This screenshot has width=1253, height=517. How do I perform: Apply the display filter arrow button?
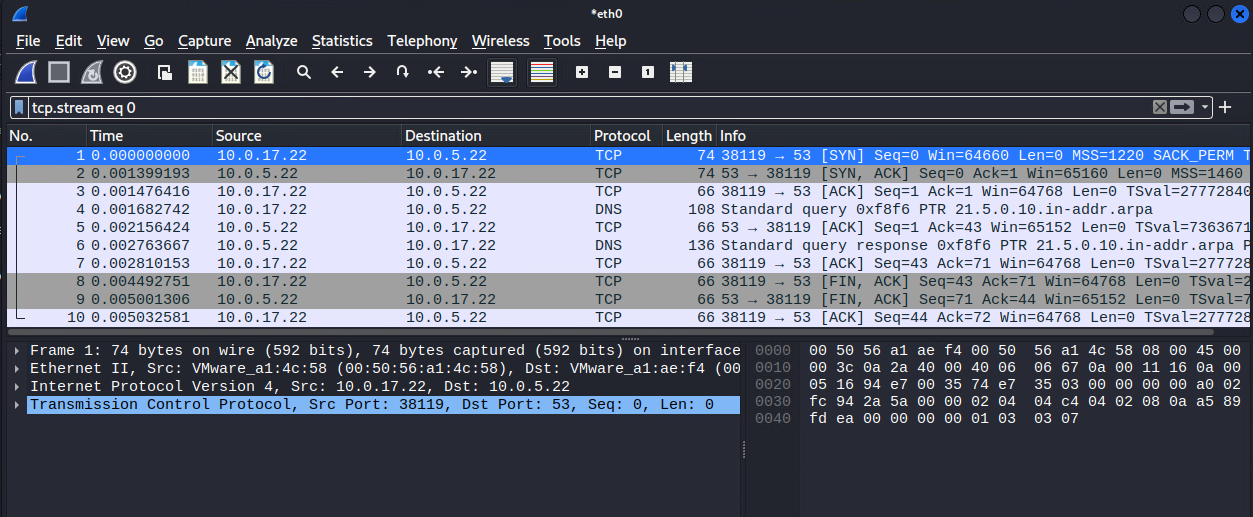tap(1183, 107)
